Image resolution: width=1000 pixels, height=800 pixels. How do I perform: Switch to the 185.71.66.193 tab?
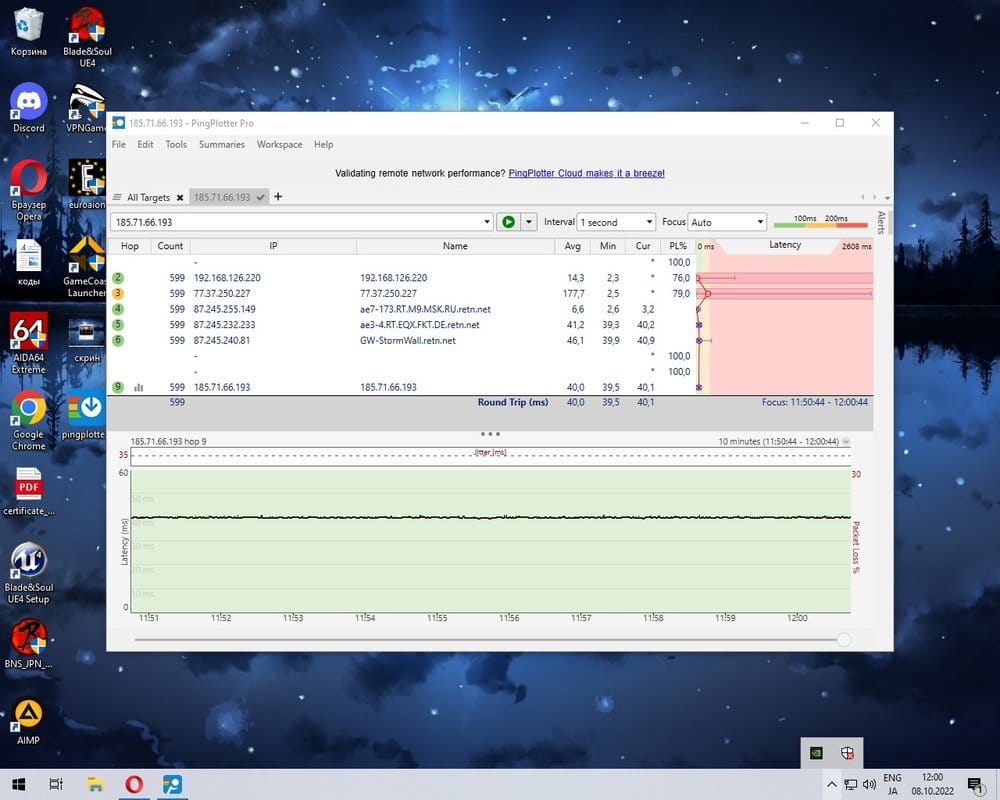tap(223, 198)
